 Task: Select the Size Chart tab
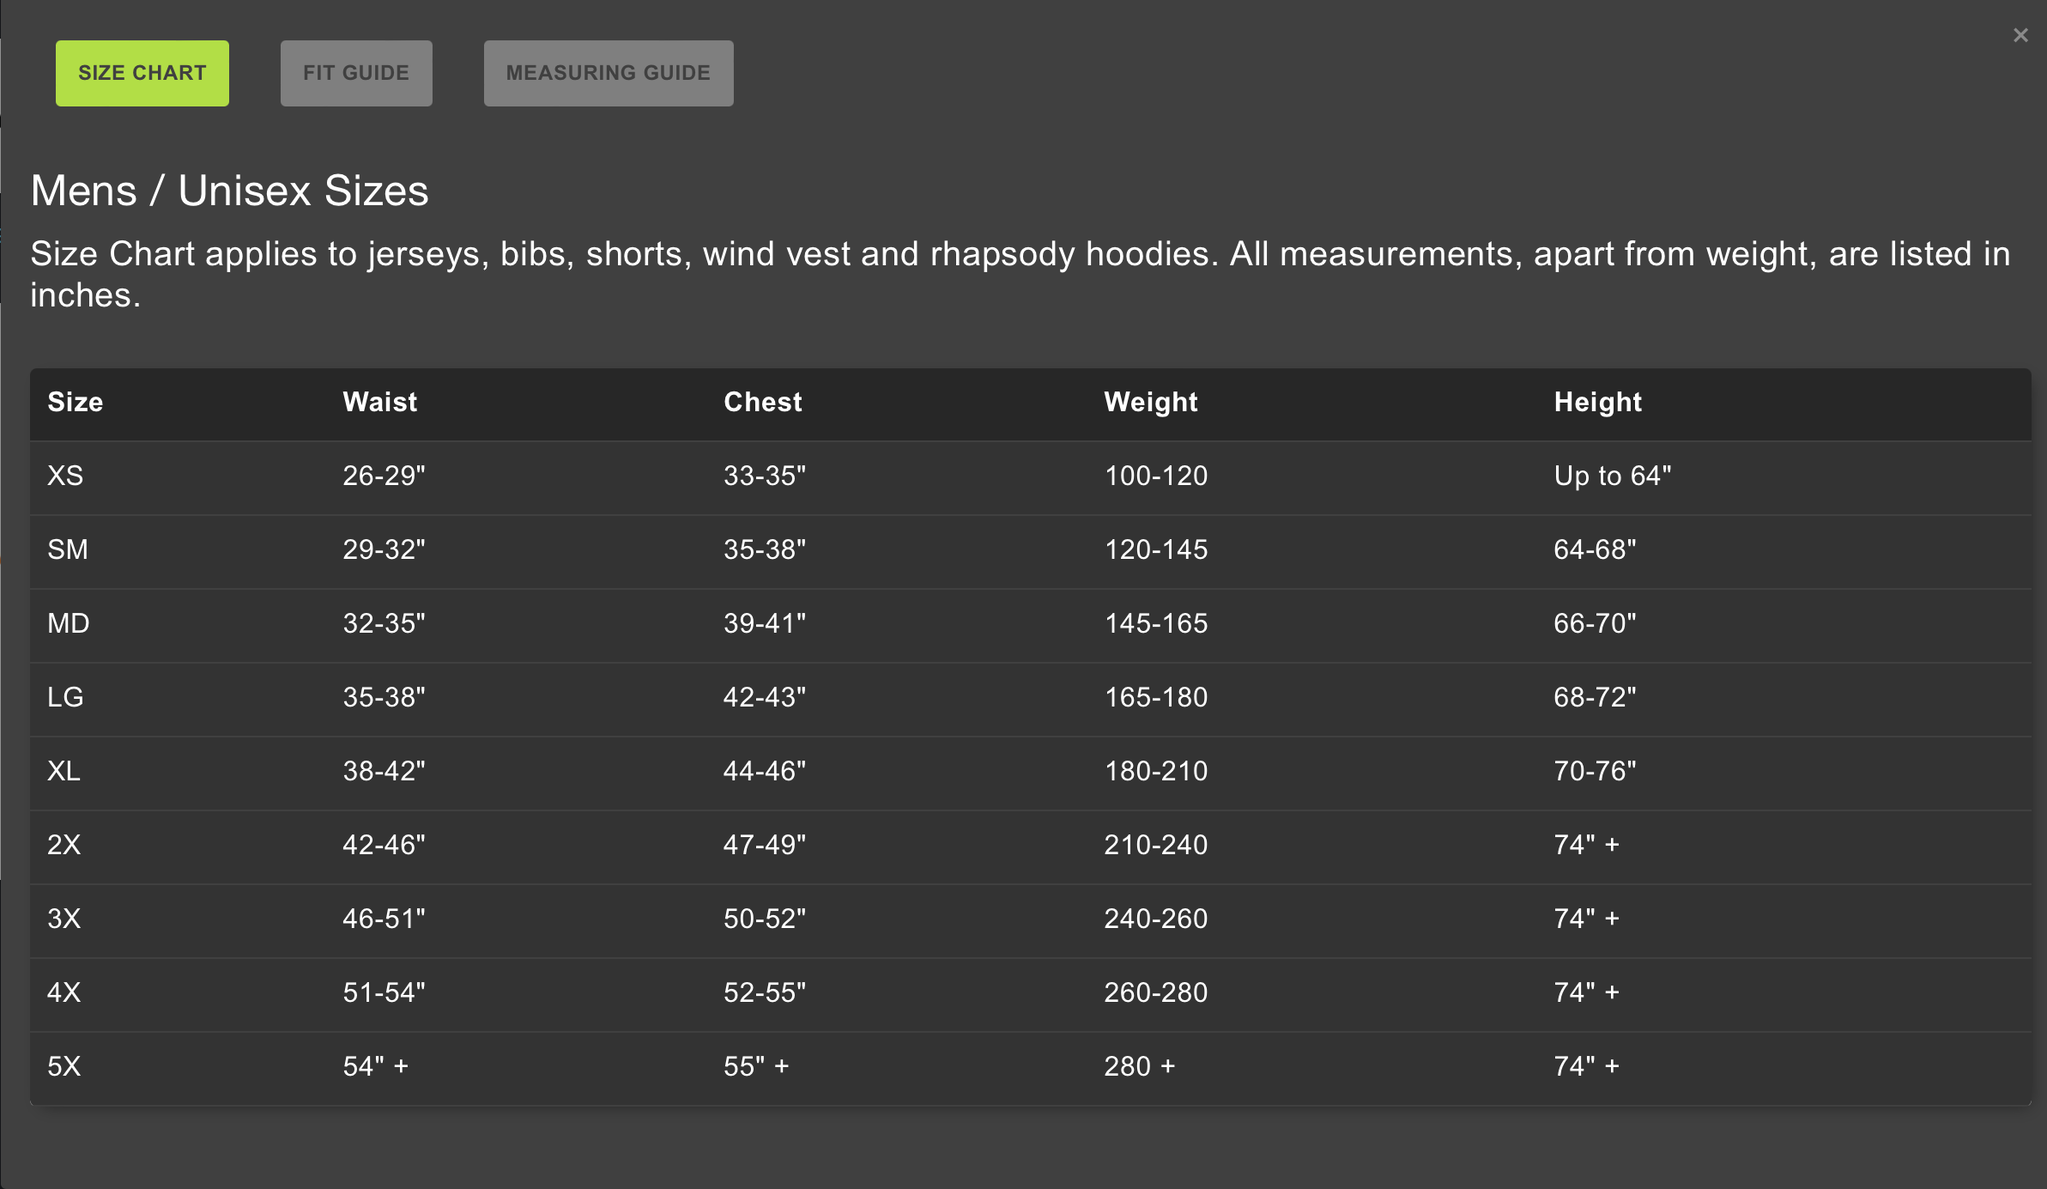[142, 73]
